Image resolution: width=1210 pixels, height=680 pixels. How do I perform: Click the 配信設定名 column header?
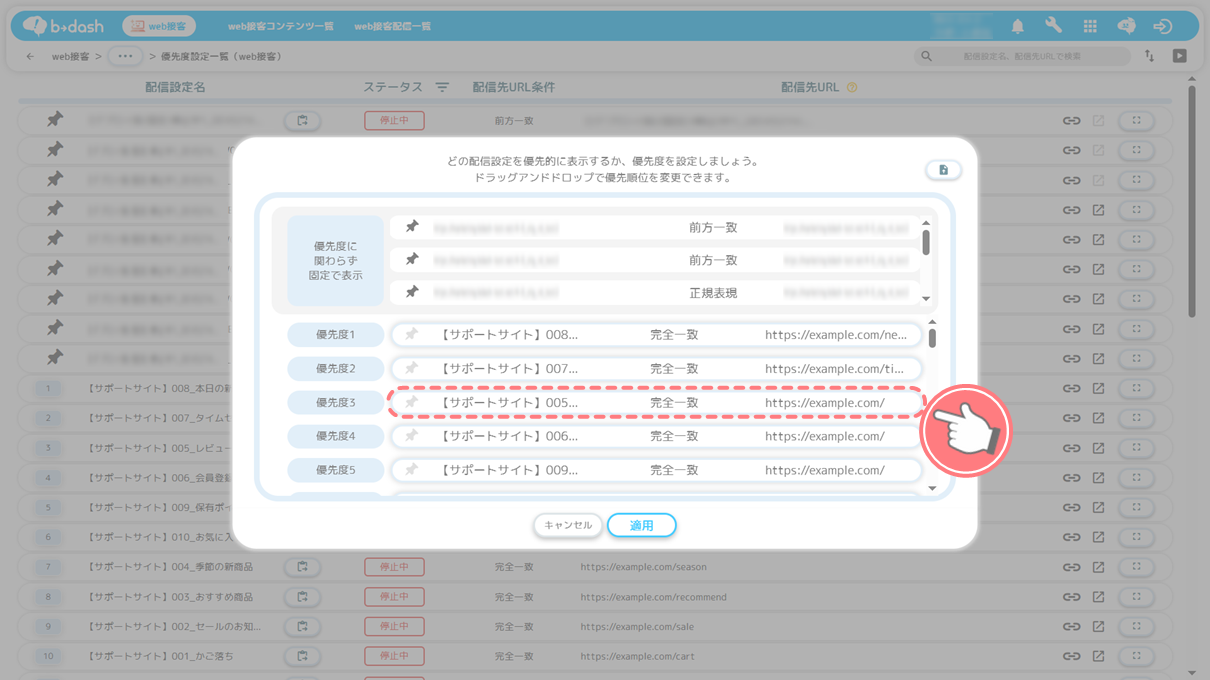[175, 88]
